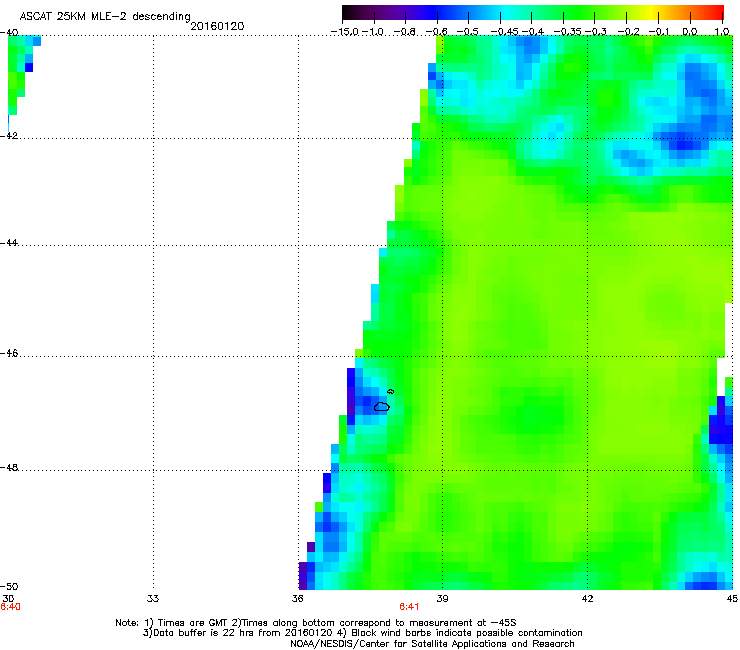Click the small black island outline above the larger one
740x650 pixels.
pos(390,391)
